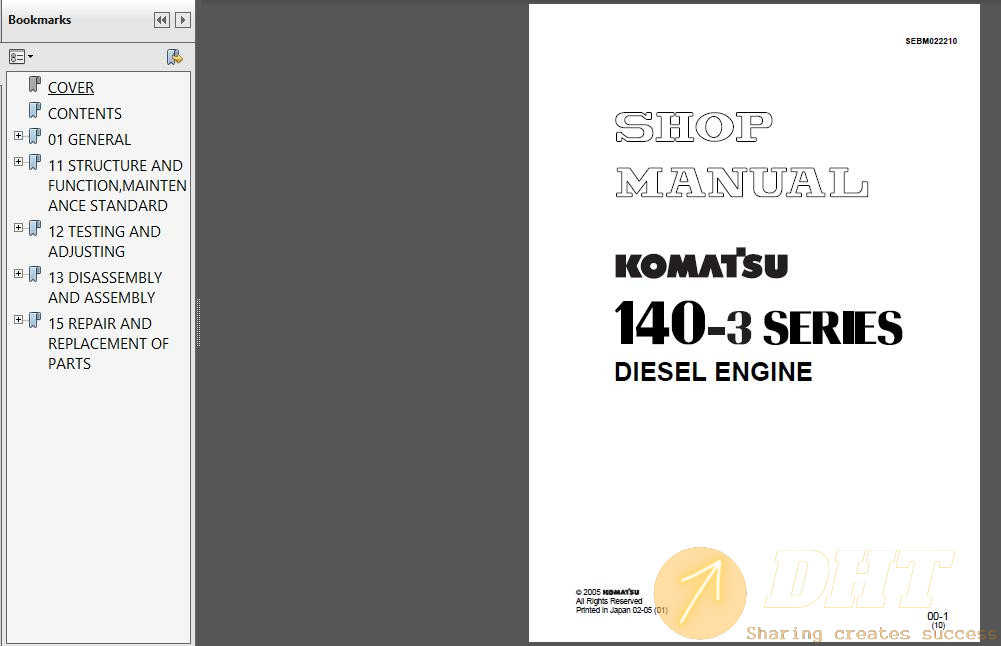This screenshot has width=1001, height=646.
Task: Click the bookmark icon beside CONTENTS
Action: pyautogui.click(x=35, y=112)
